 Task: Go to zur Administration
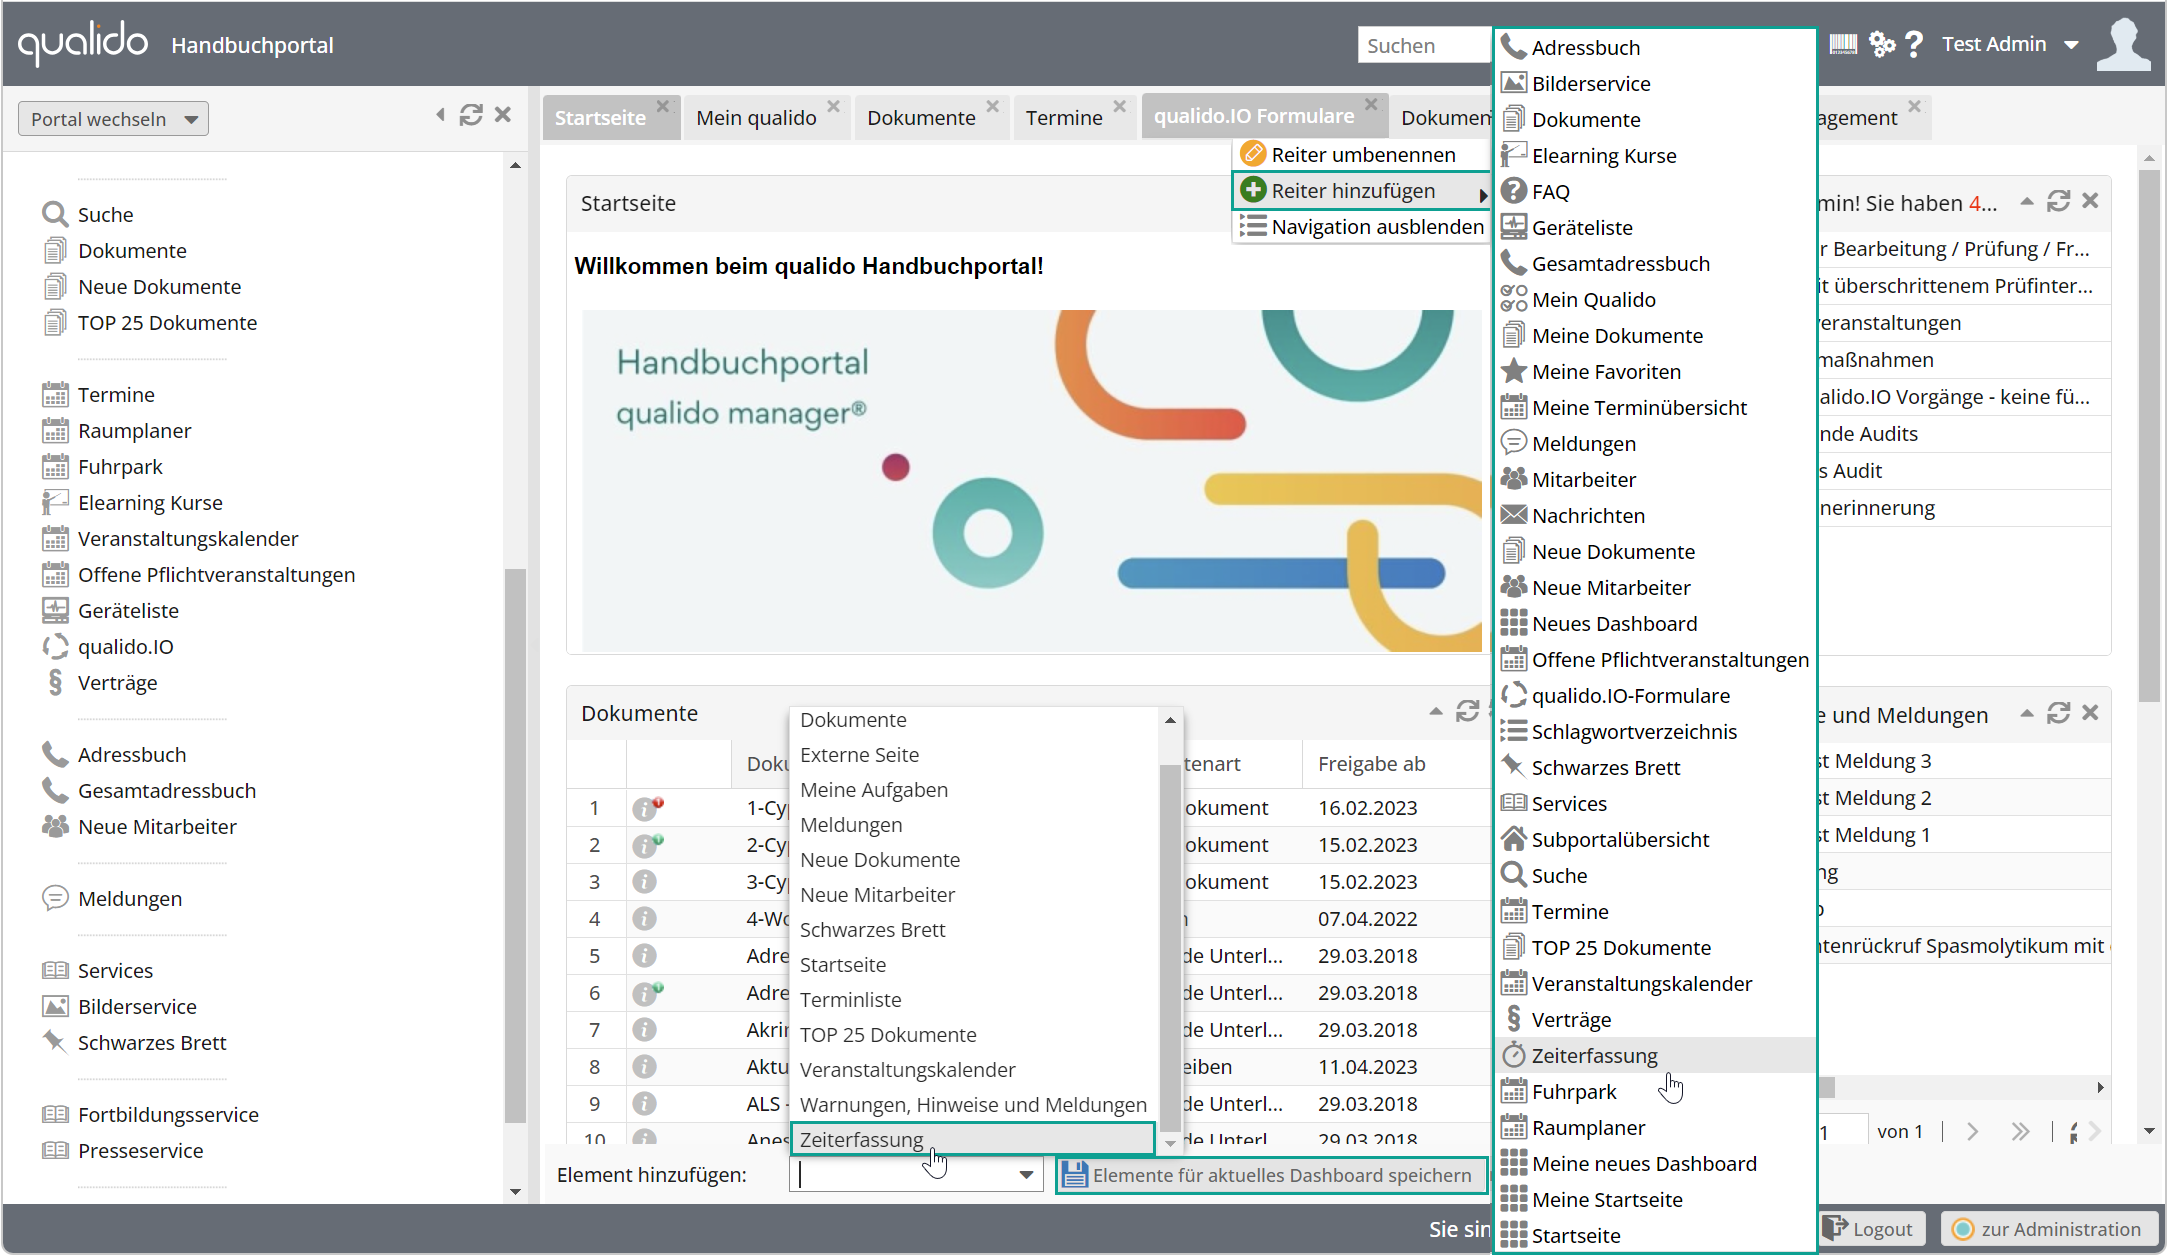point(2047,1228)
